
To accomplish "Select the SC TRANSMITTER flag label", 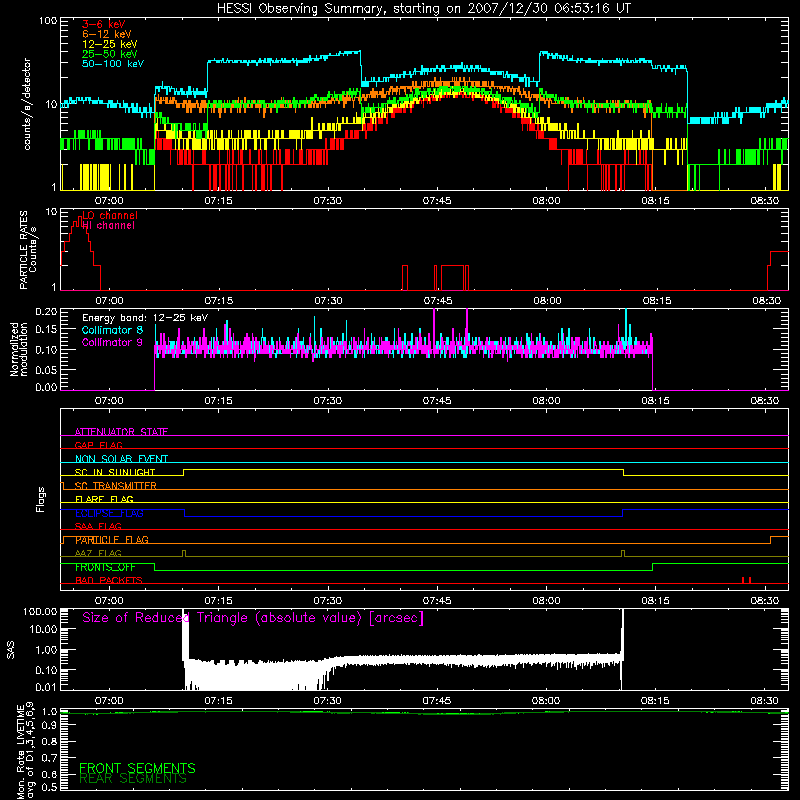I will point(116,485).
